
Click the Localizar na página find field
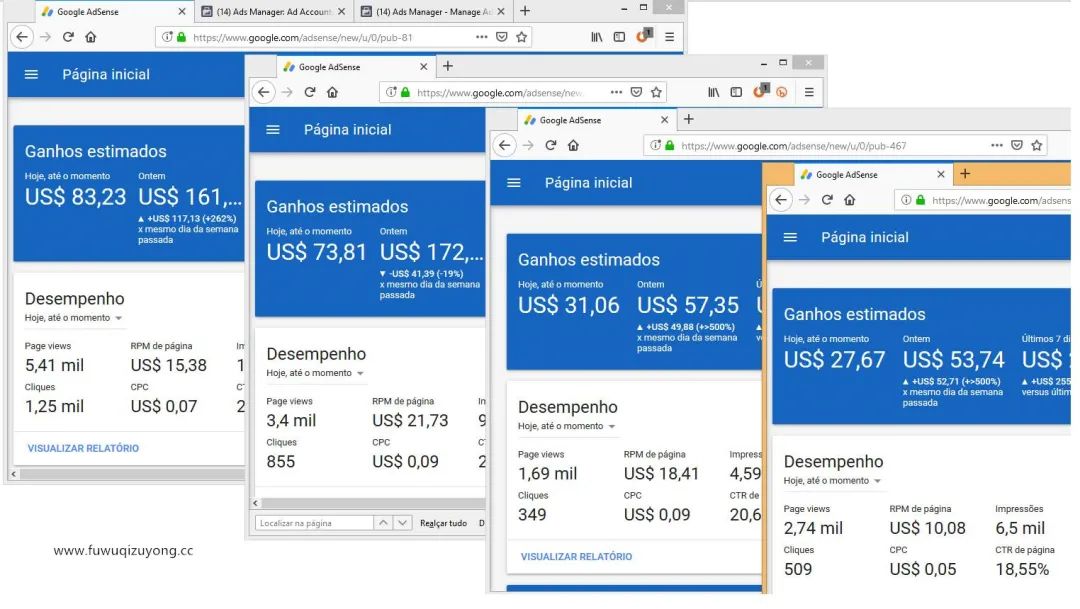click(x=314, y=523)
